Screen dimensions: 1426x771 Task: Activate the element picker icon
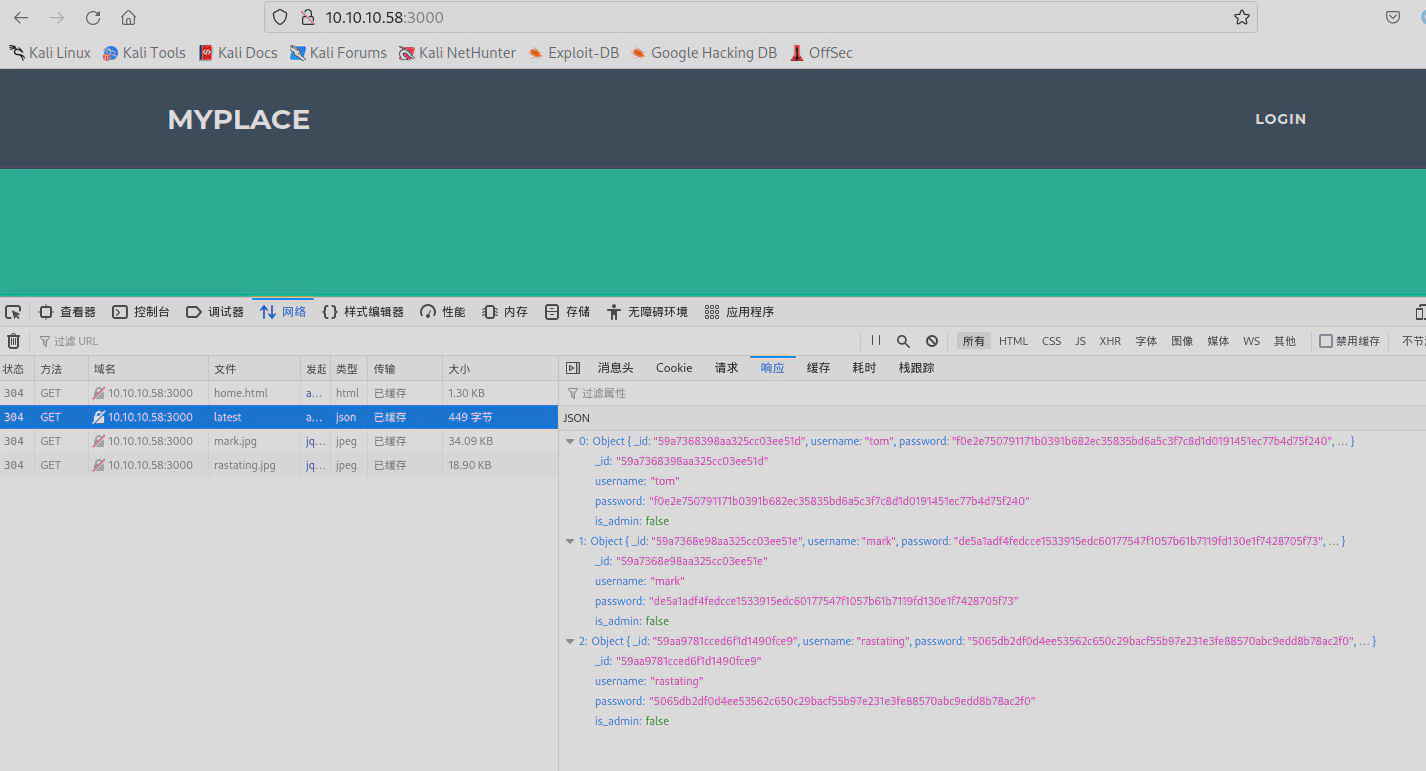click(x=13, y=312)
